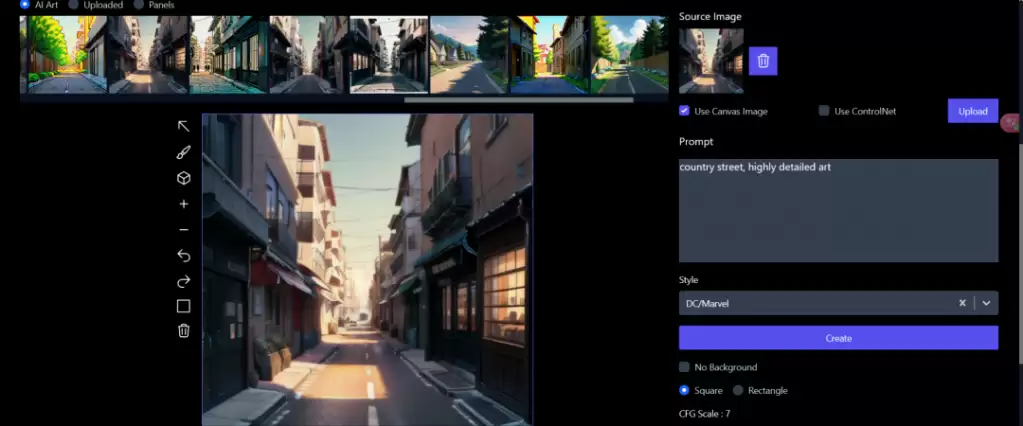Viewport: 1023px width, 426px height.
Task: Select the Rectangle radio option
Action: 738,390
